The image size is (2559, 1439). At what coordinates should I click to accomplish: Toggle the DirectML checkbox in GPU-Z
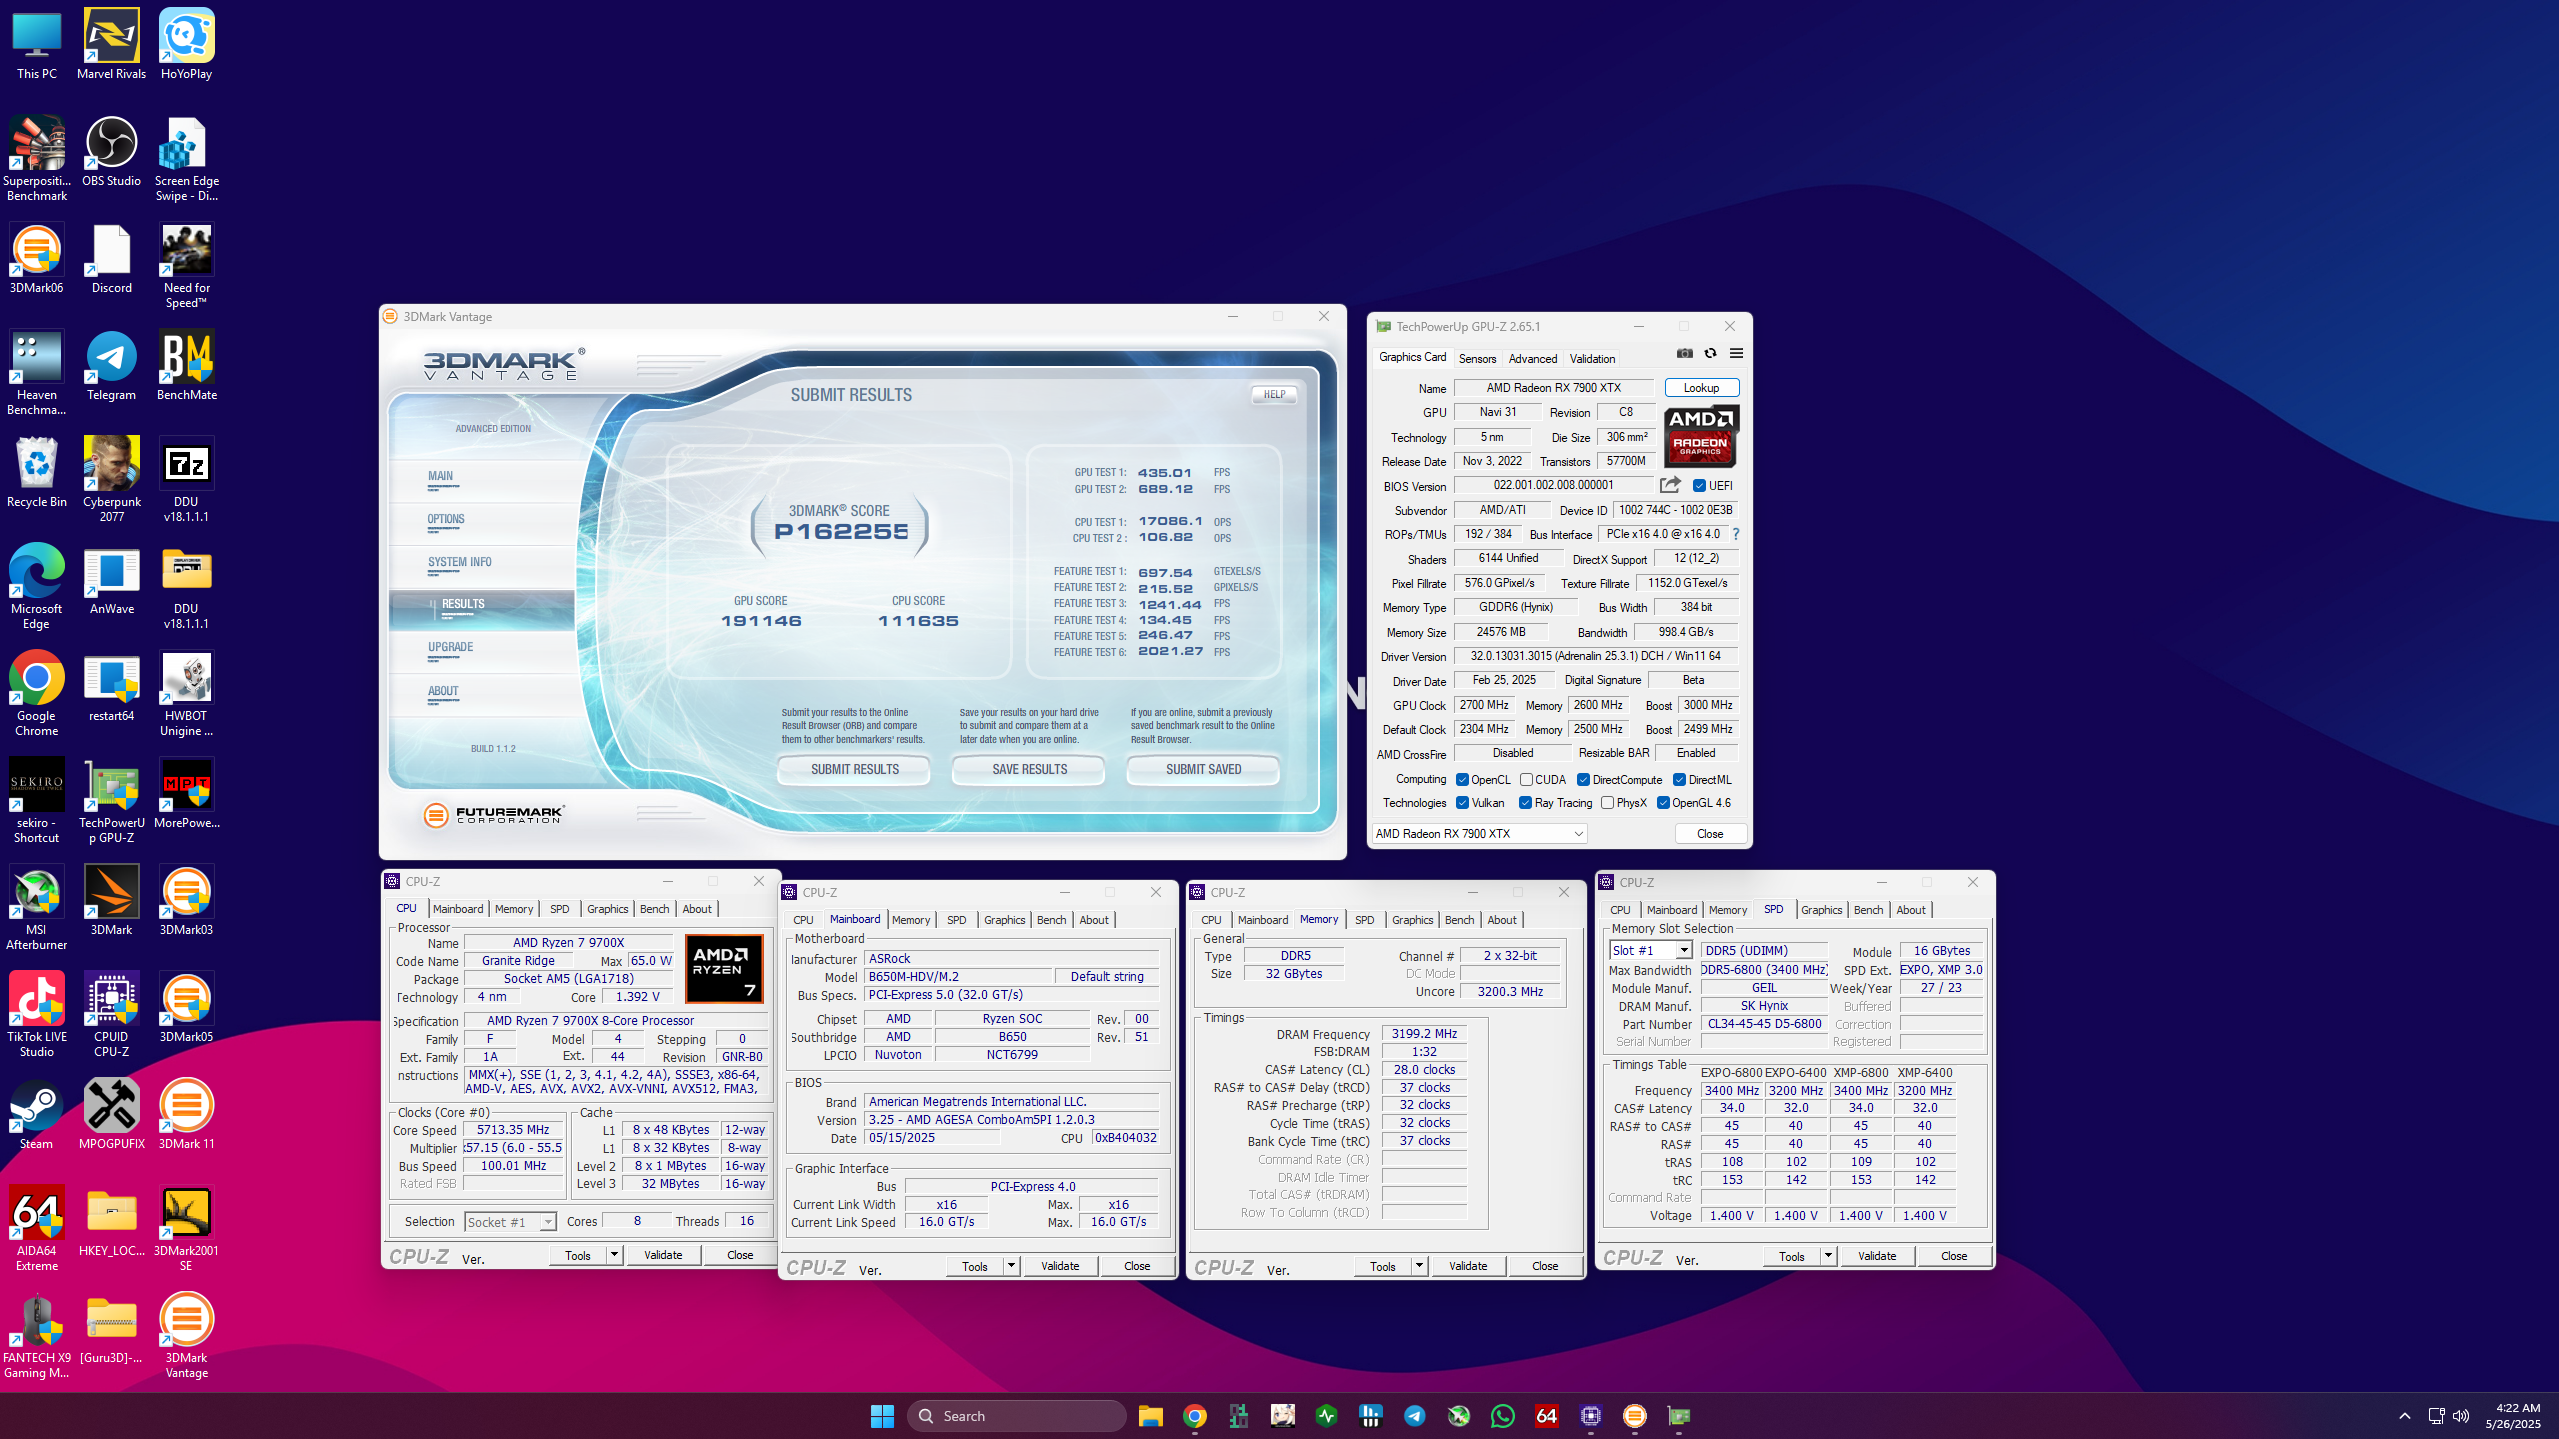click(x=1679, y=780)
